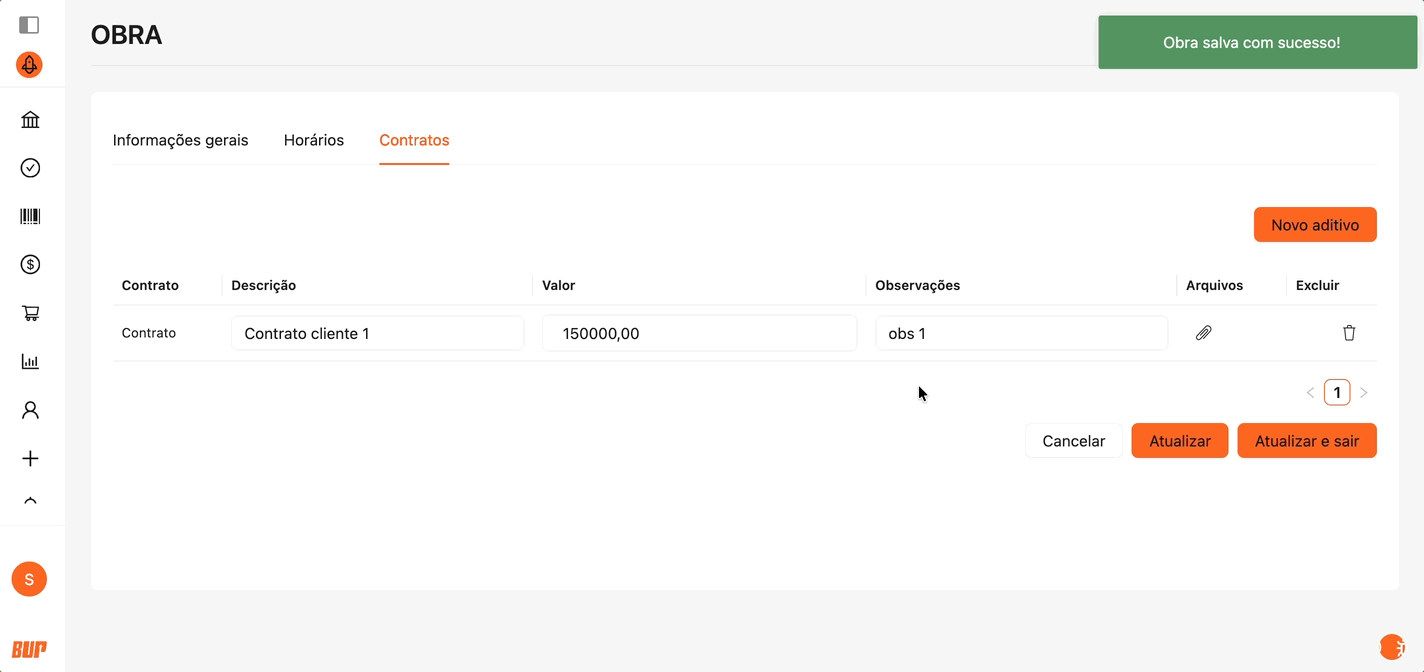Switch to the Horários tab
Viewport: 1424px width, 672px height.
(x=314, y=140)
